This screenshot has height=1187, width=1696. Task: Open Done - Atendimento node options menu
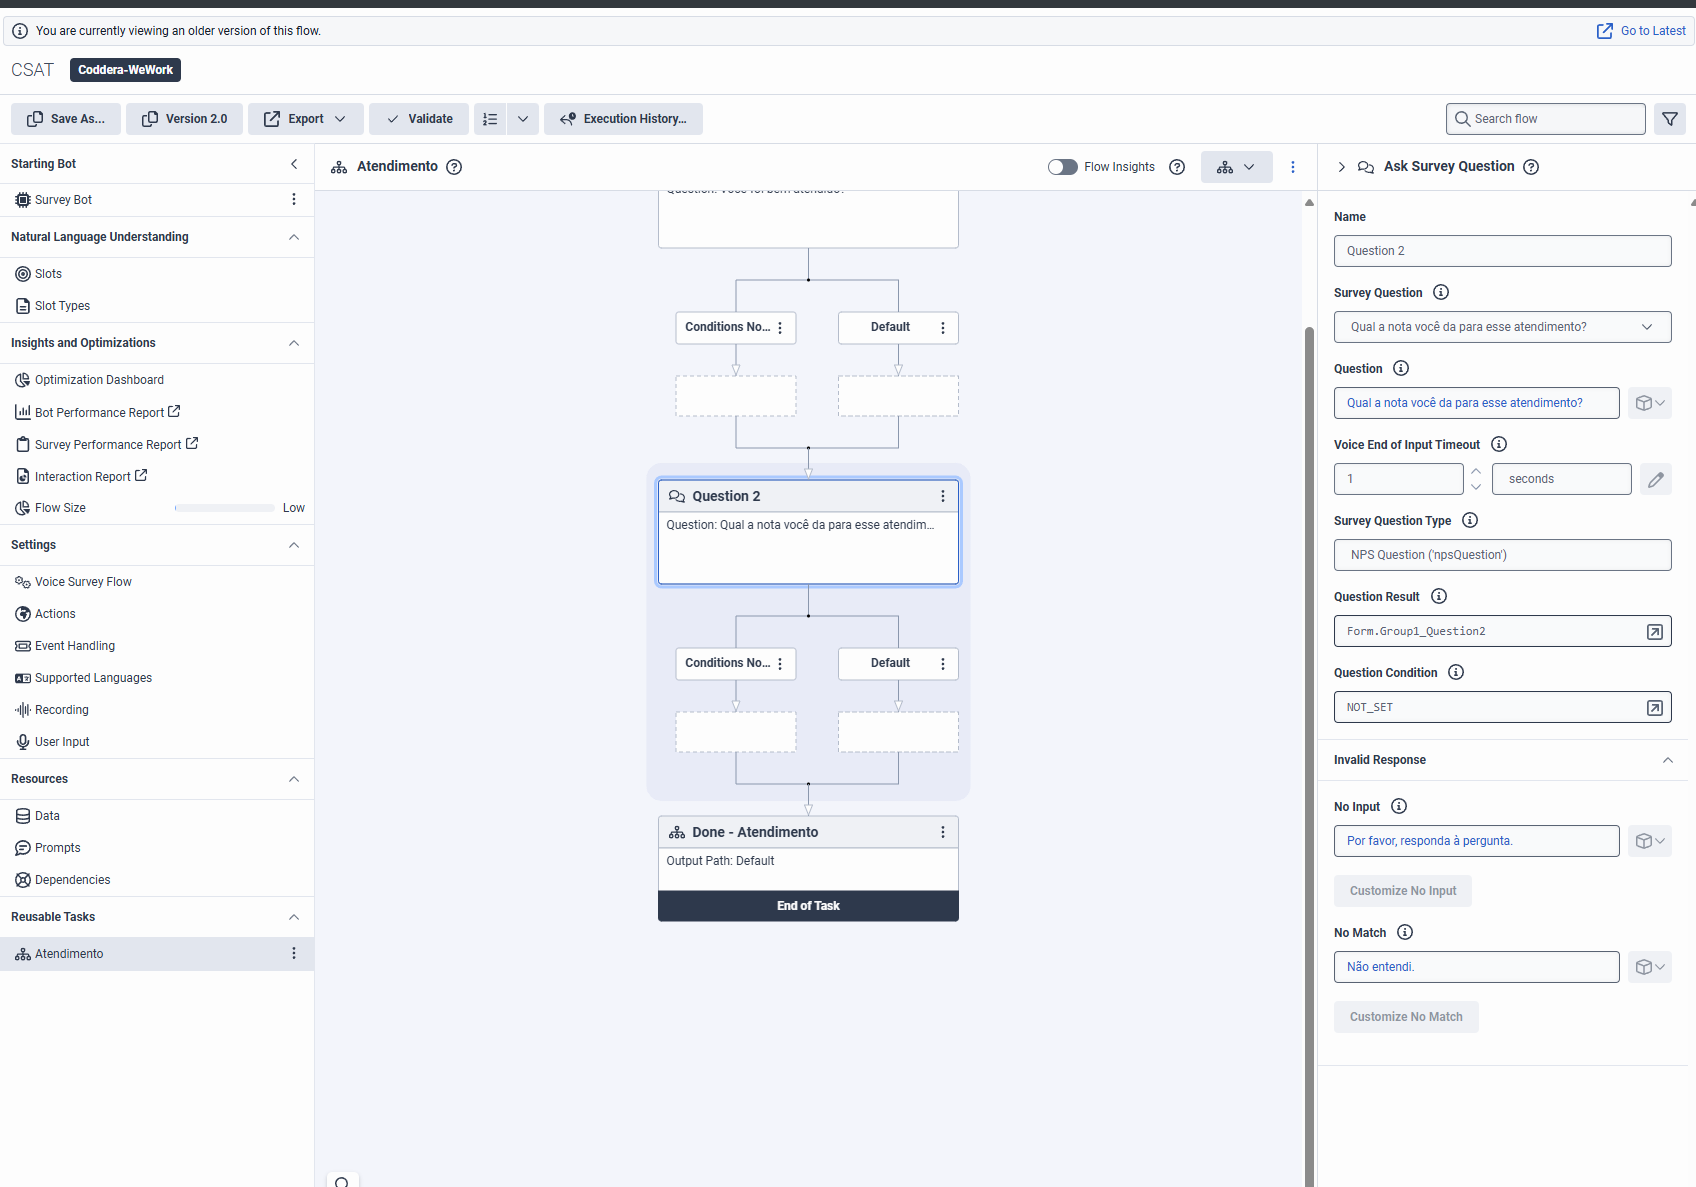[x=943, y=832]
